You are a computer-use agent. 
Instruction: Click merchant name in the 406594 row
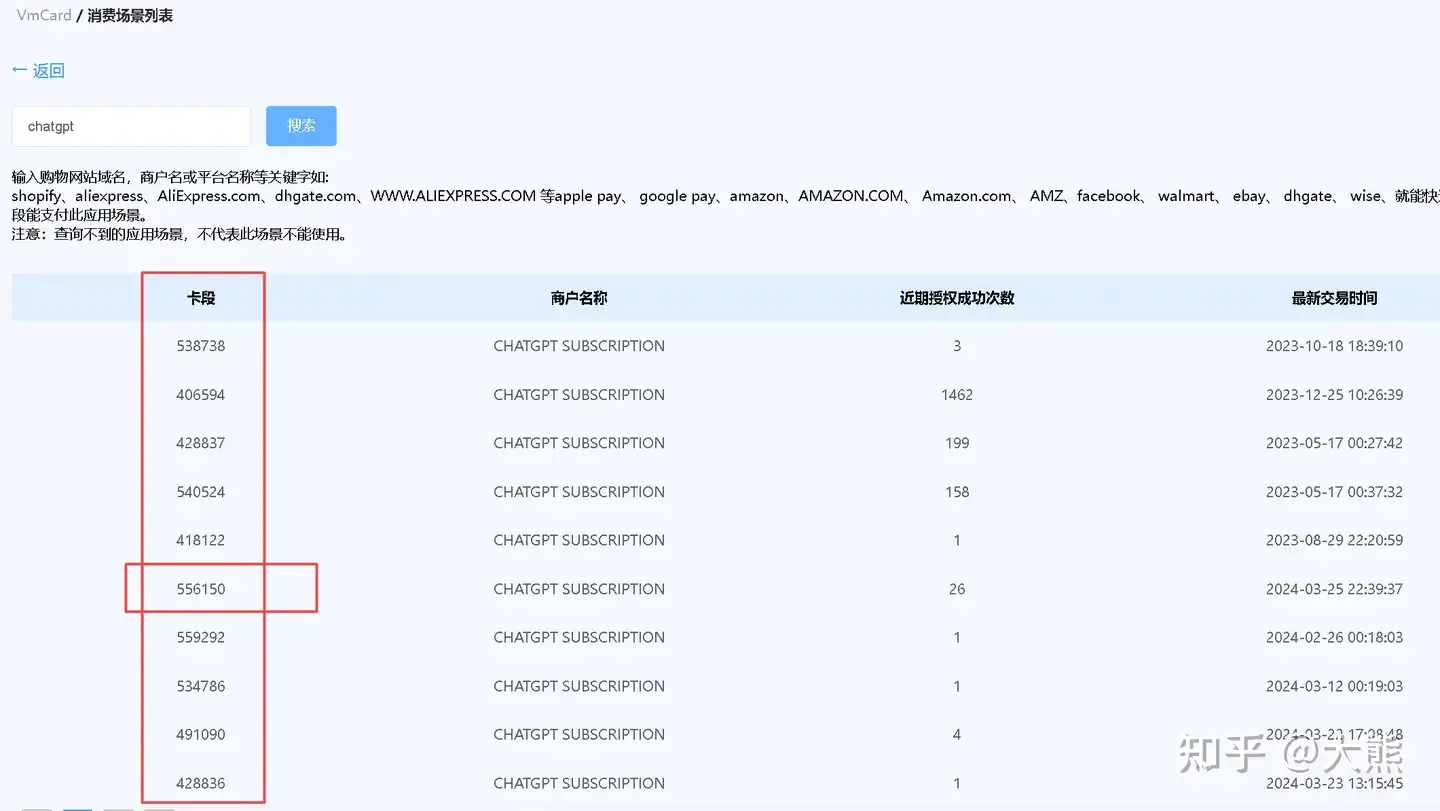click(x=579, y=395)
